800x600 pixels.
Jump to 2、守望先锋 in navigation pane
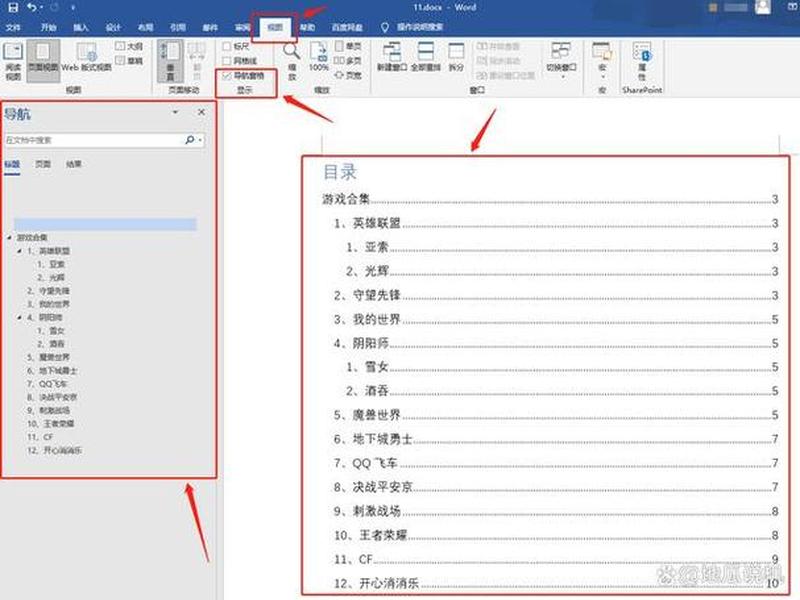48,291
